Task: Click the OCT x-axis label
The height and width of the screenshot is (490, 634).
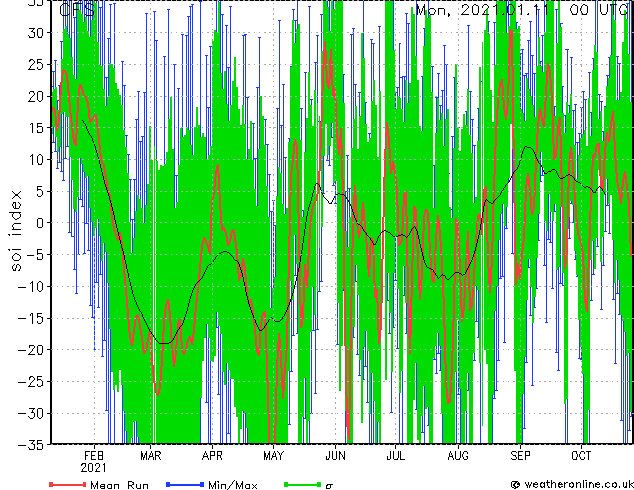Action: 581,456
